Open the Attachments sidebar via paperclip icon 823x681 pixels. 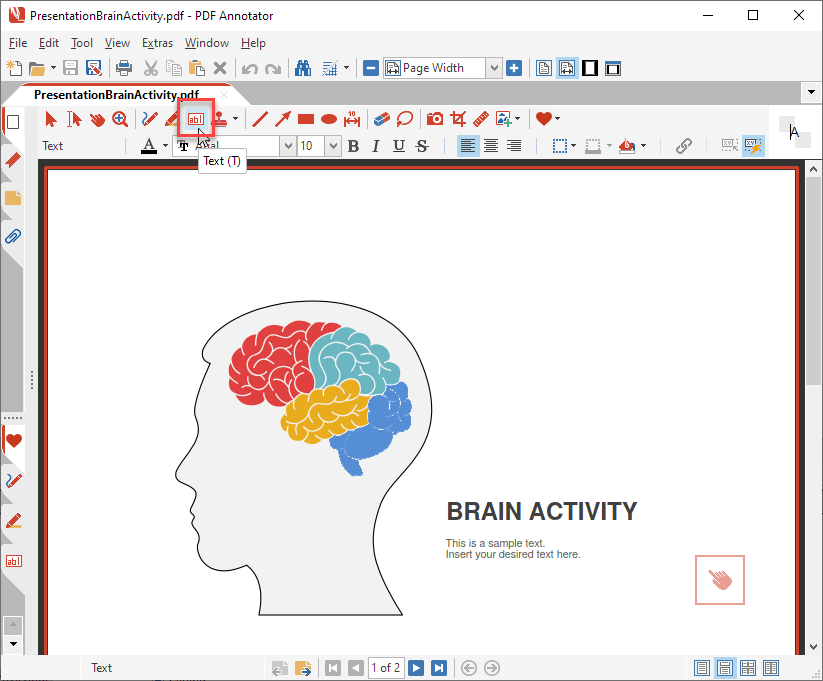point(12,236)
